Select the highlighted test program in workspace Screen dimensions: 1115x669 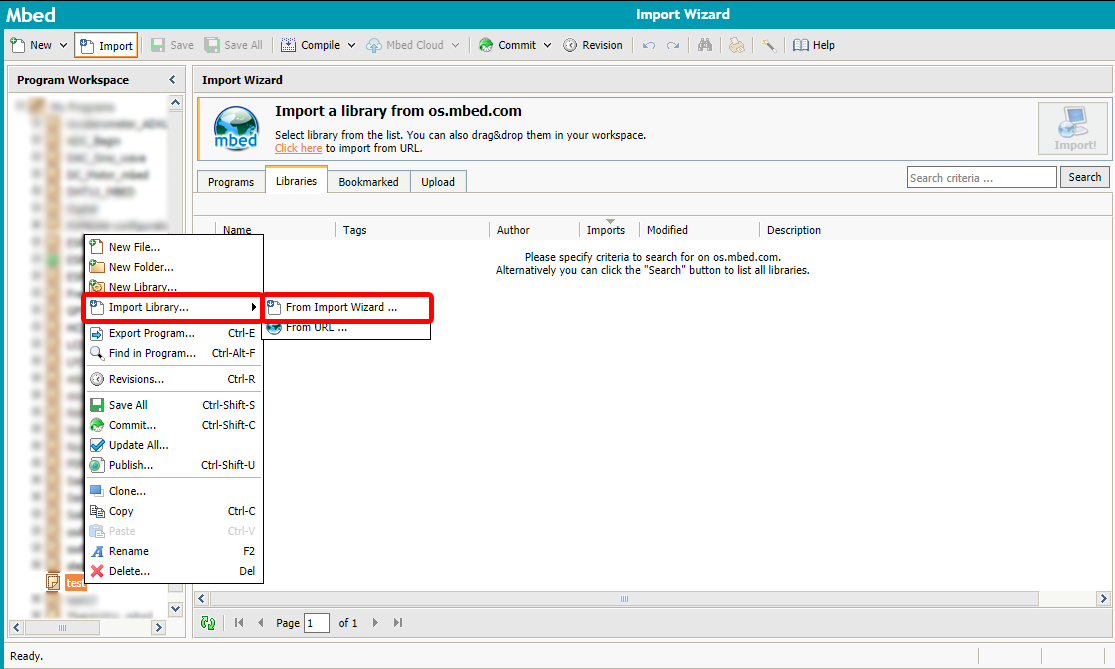click(75, 582)
